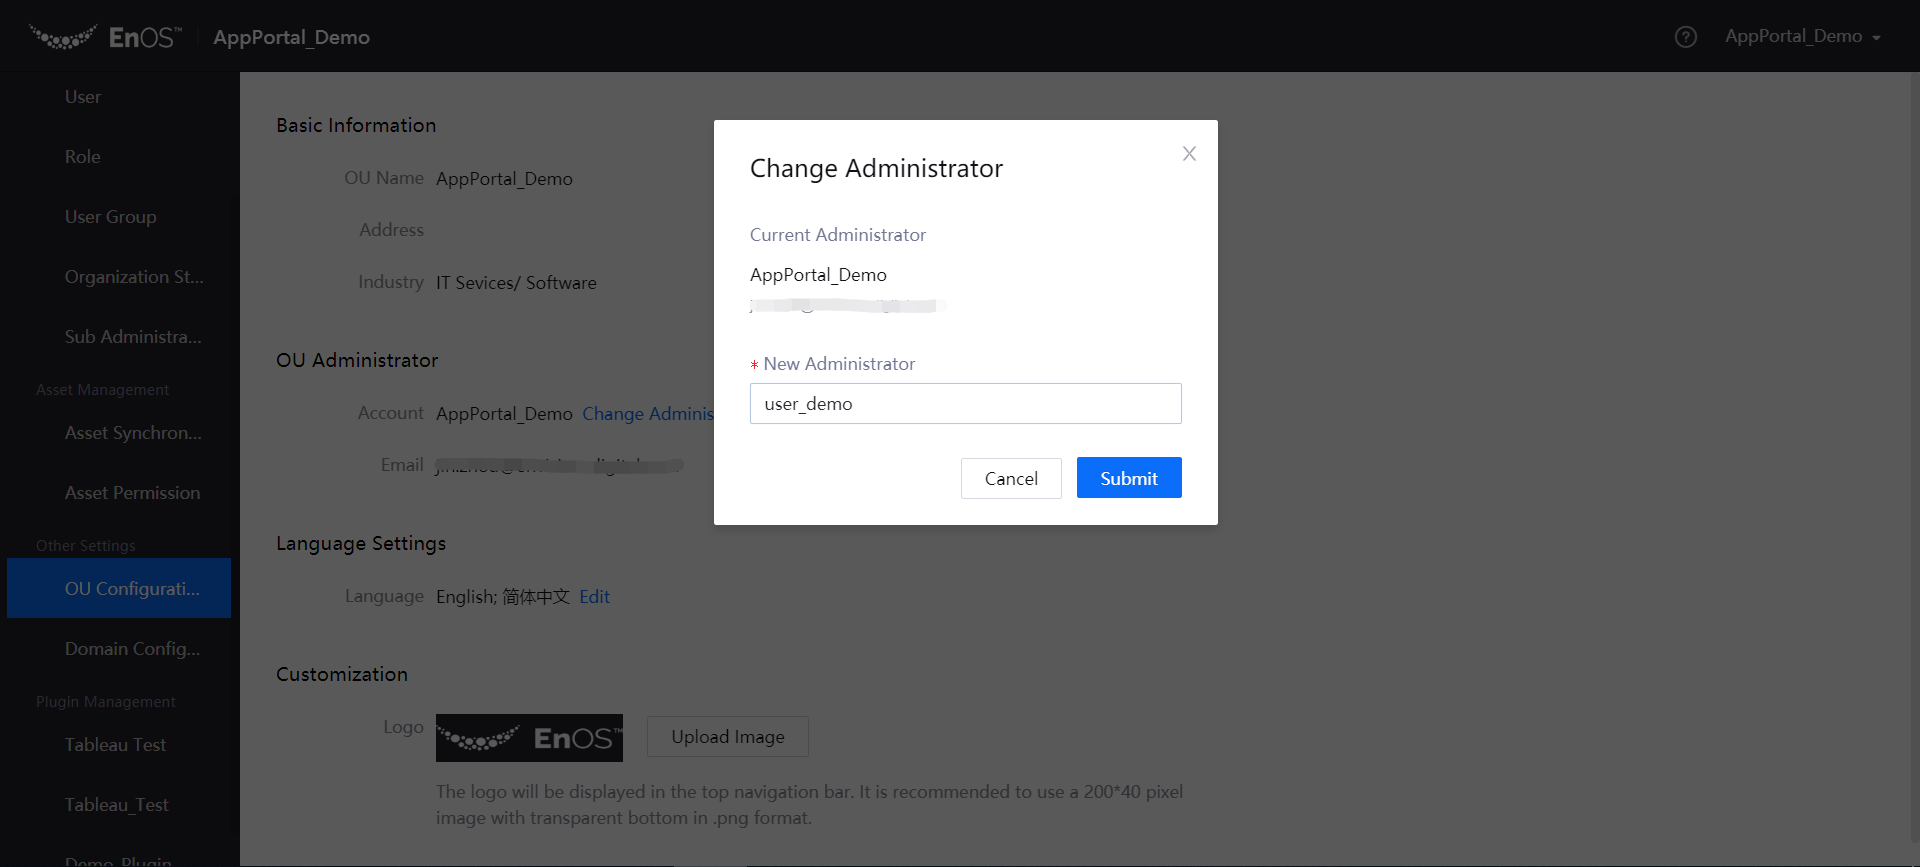This screenshot has height=867, width=1920.
Task: Open the Tableau Test plugin
Action: 116,745
